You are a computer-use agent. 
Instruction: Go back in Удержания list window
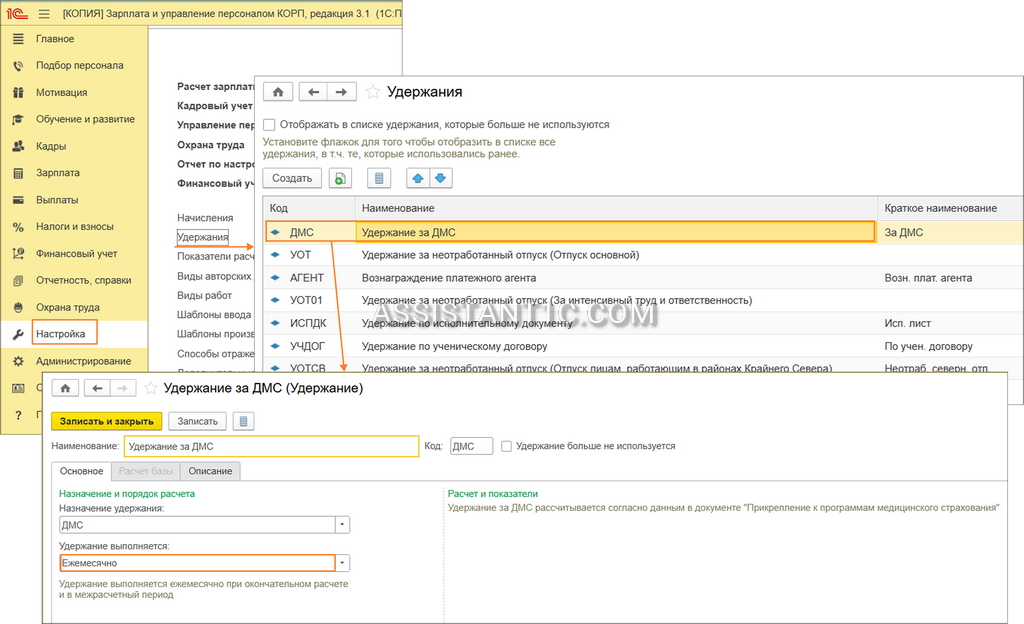tap(313, 92)
